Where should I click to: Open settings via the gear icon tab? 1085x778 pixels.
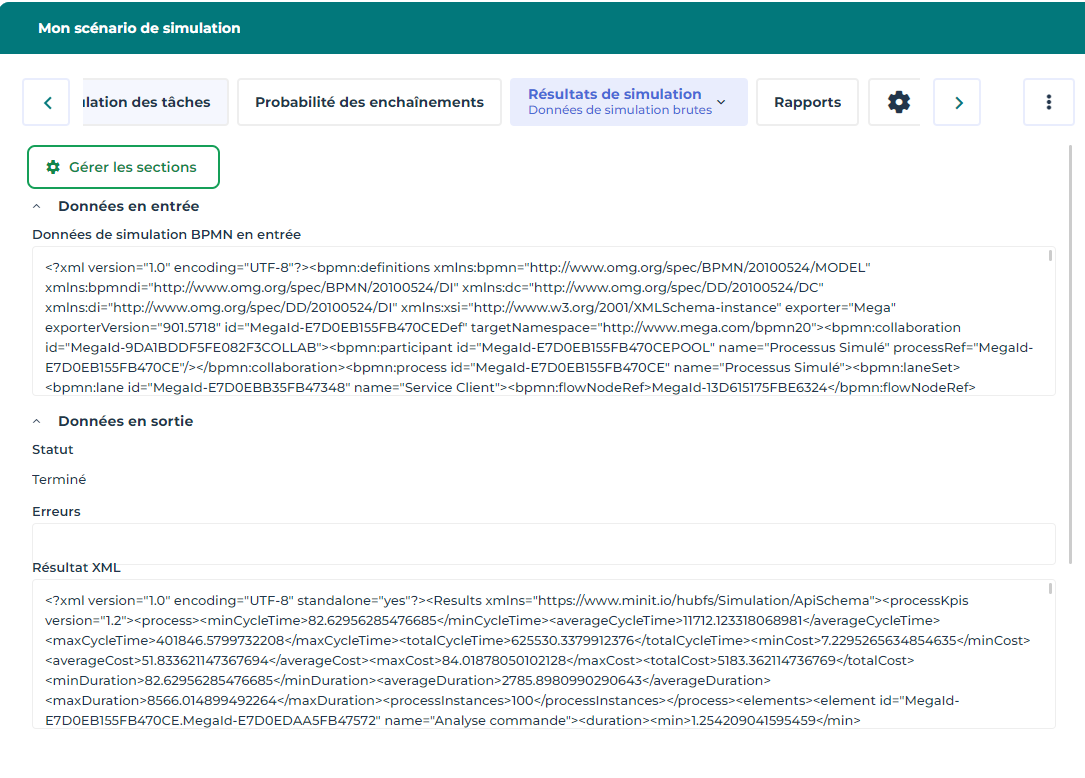(x=899, y=102)
